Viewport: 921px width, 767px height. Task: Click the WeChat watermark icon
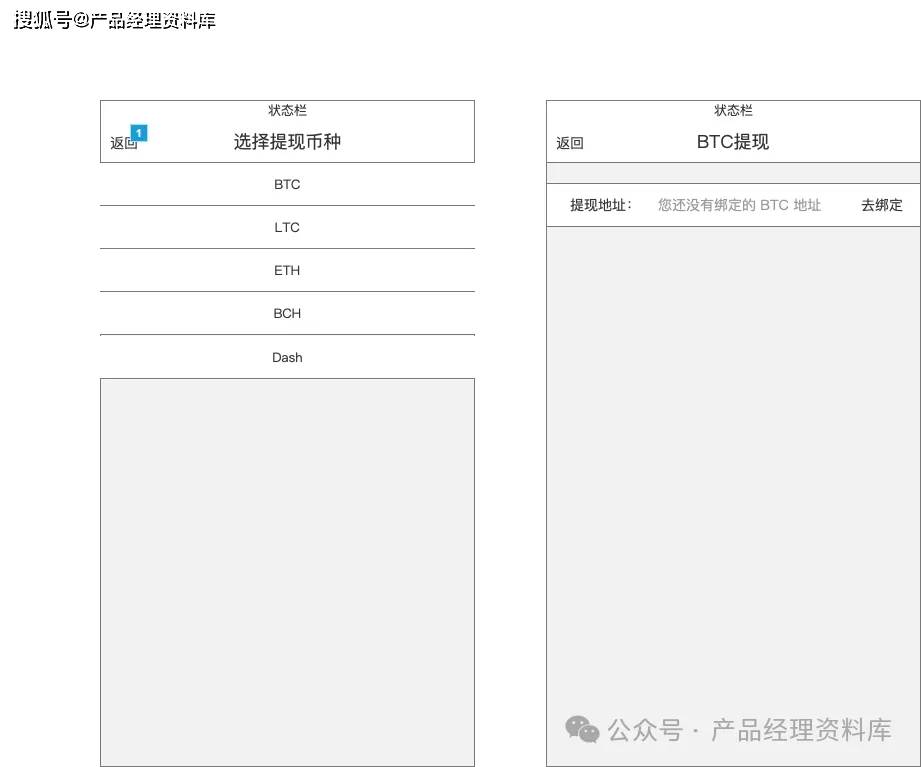coord(582,730)
